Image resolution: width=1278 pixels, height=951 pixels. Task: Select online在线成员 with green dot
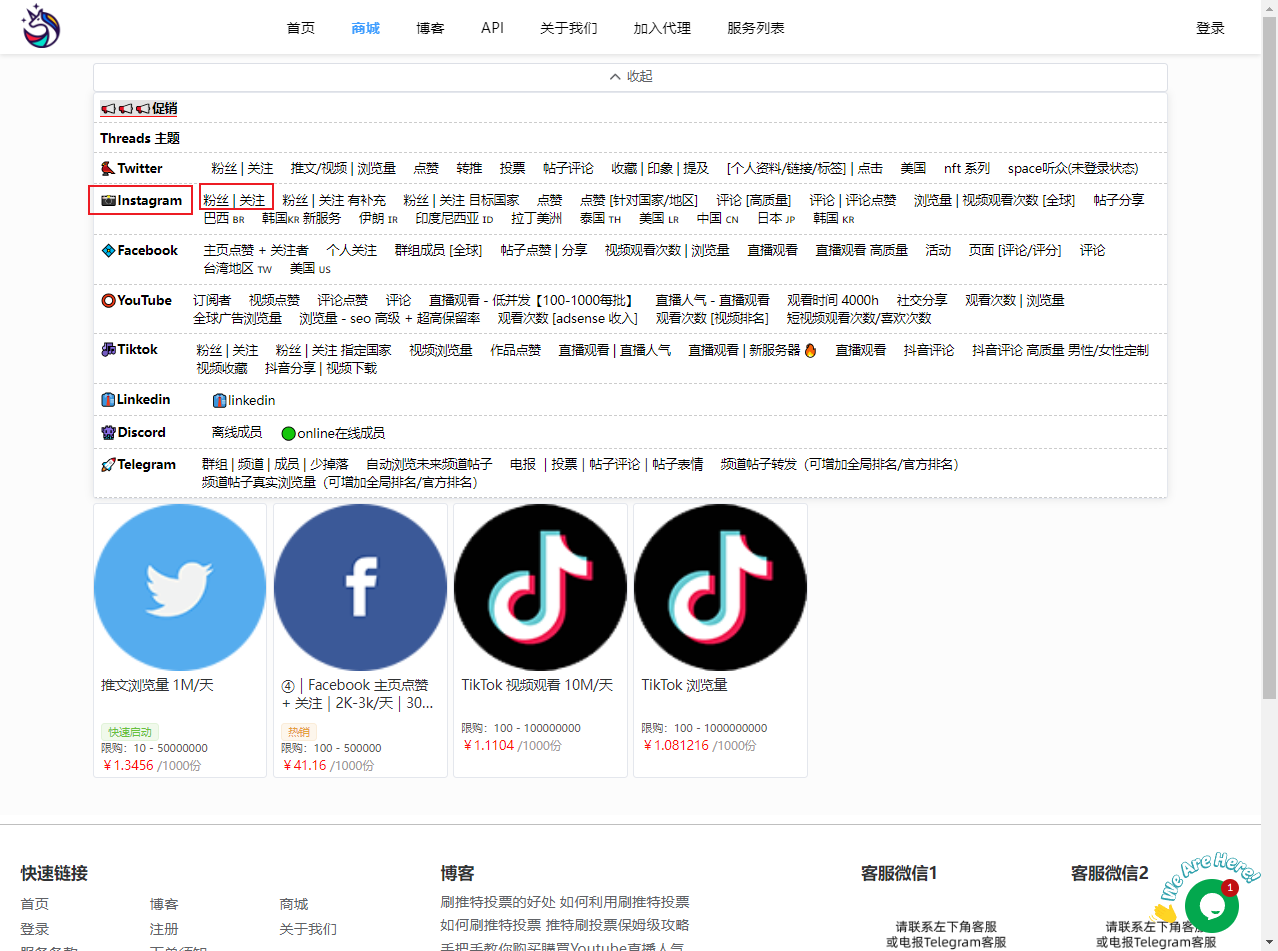[x=332, y=433]
